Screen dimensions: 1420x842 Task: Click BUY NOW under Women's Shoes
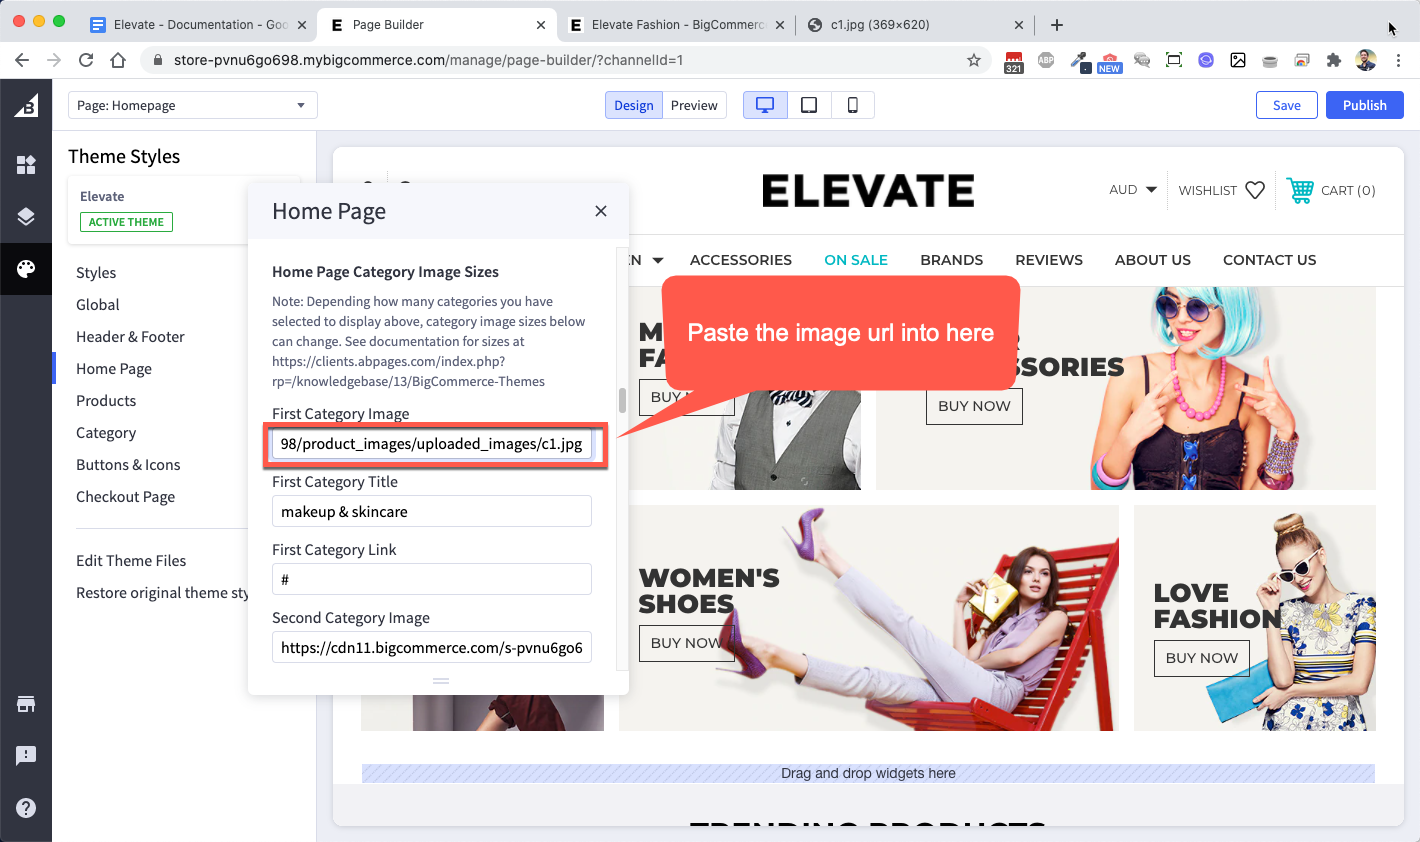coord(686,643)
